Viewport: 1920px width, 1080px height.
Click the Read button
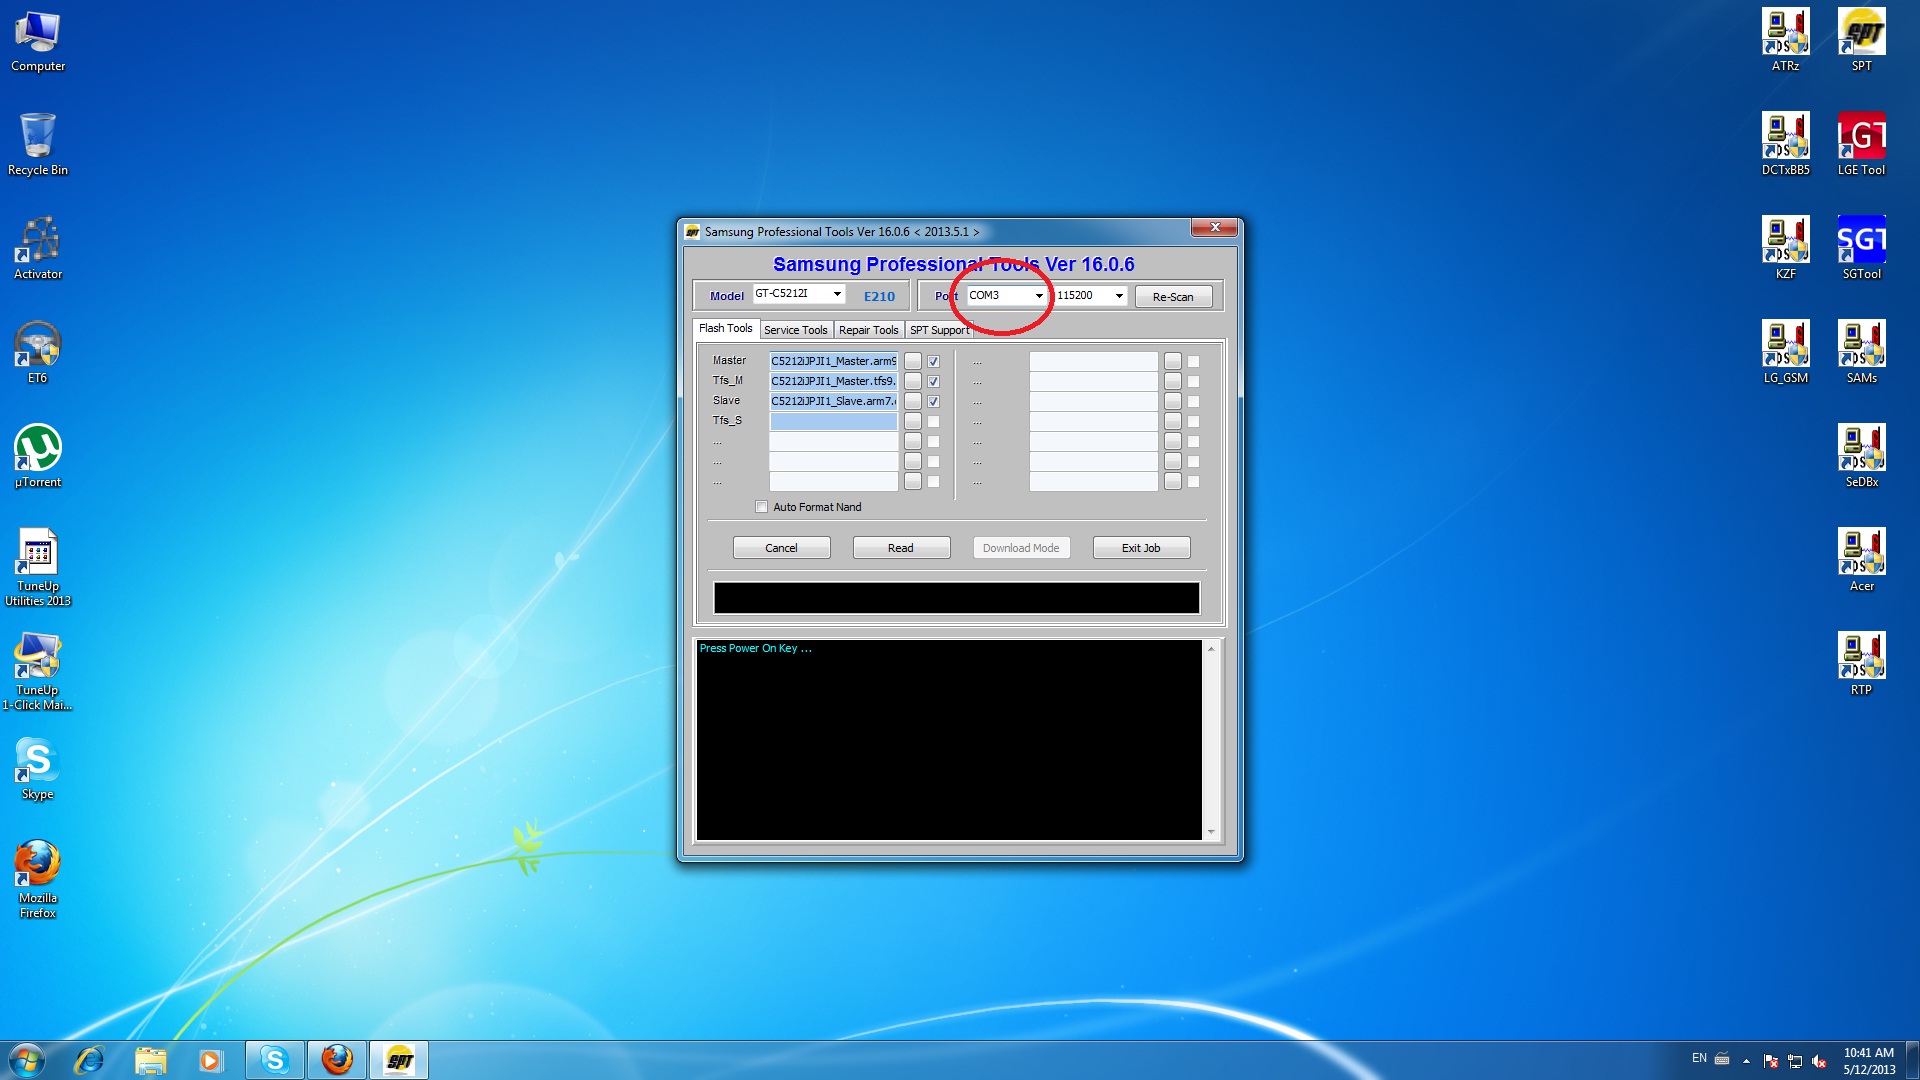901,548
